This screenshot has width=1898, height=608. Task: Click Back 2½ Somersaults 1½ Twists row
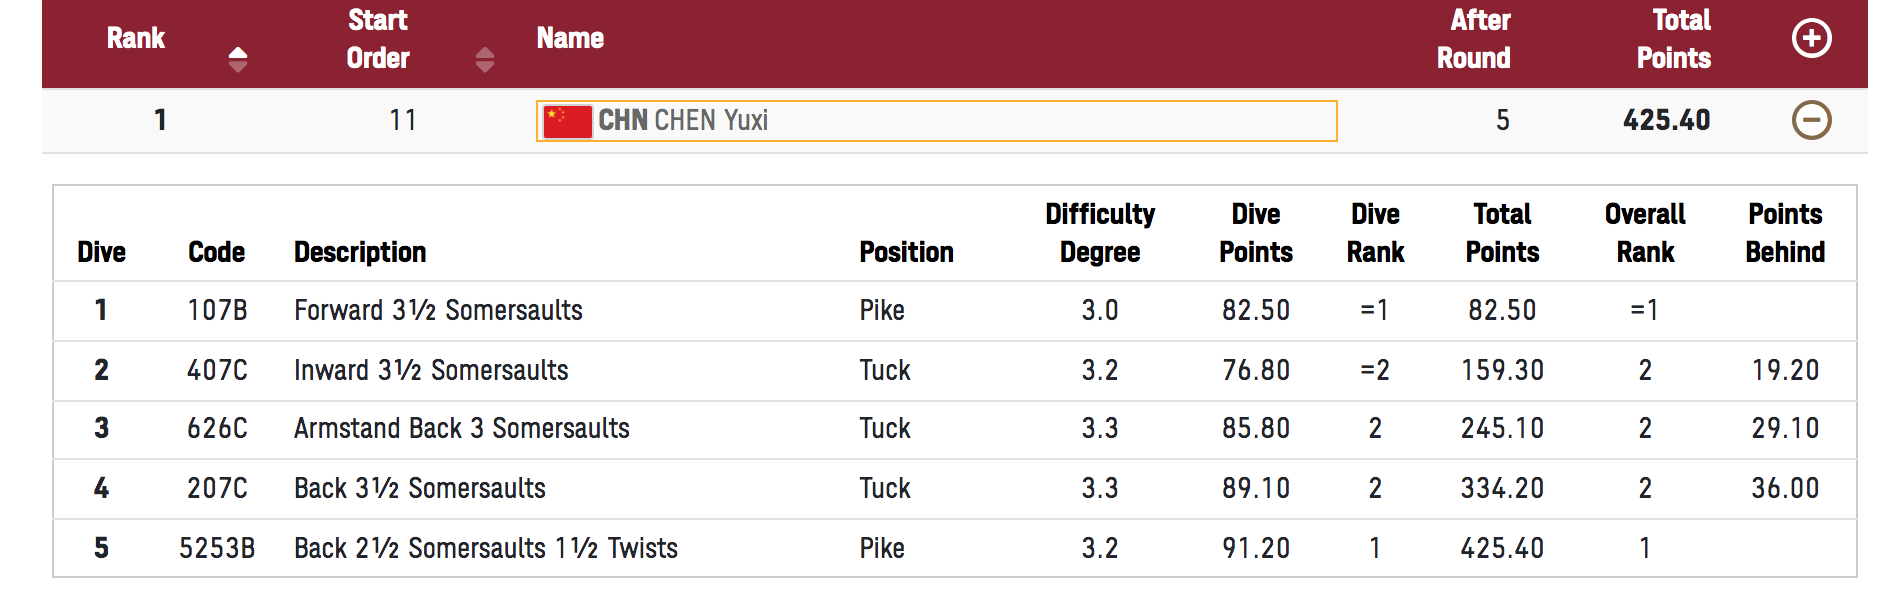tap(954, 548)
